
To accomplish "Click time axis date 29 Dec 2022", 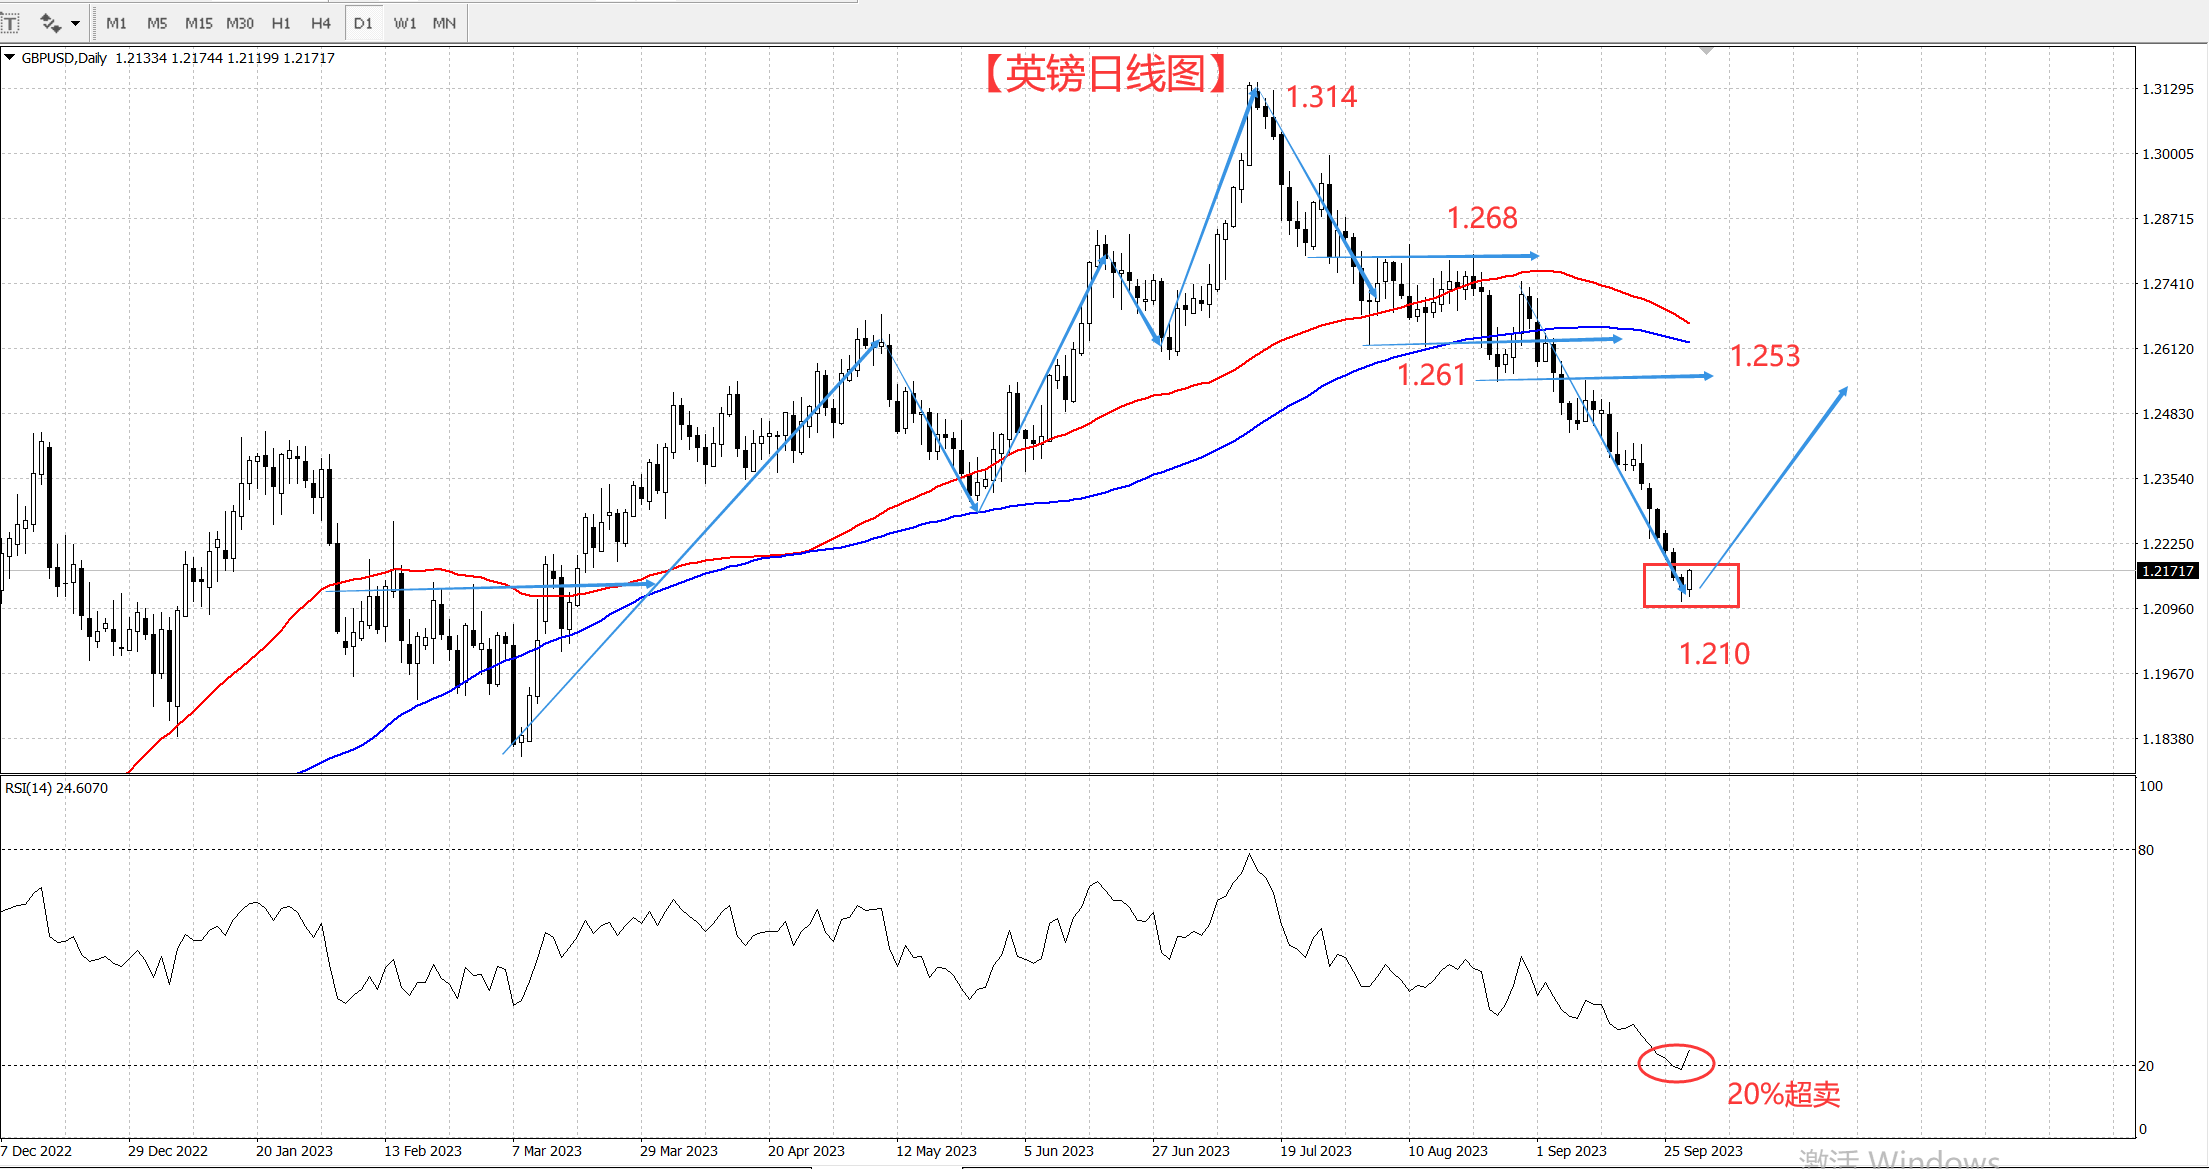I will [x=168, y=1151].
